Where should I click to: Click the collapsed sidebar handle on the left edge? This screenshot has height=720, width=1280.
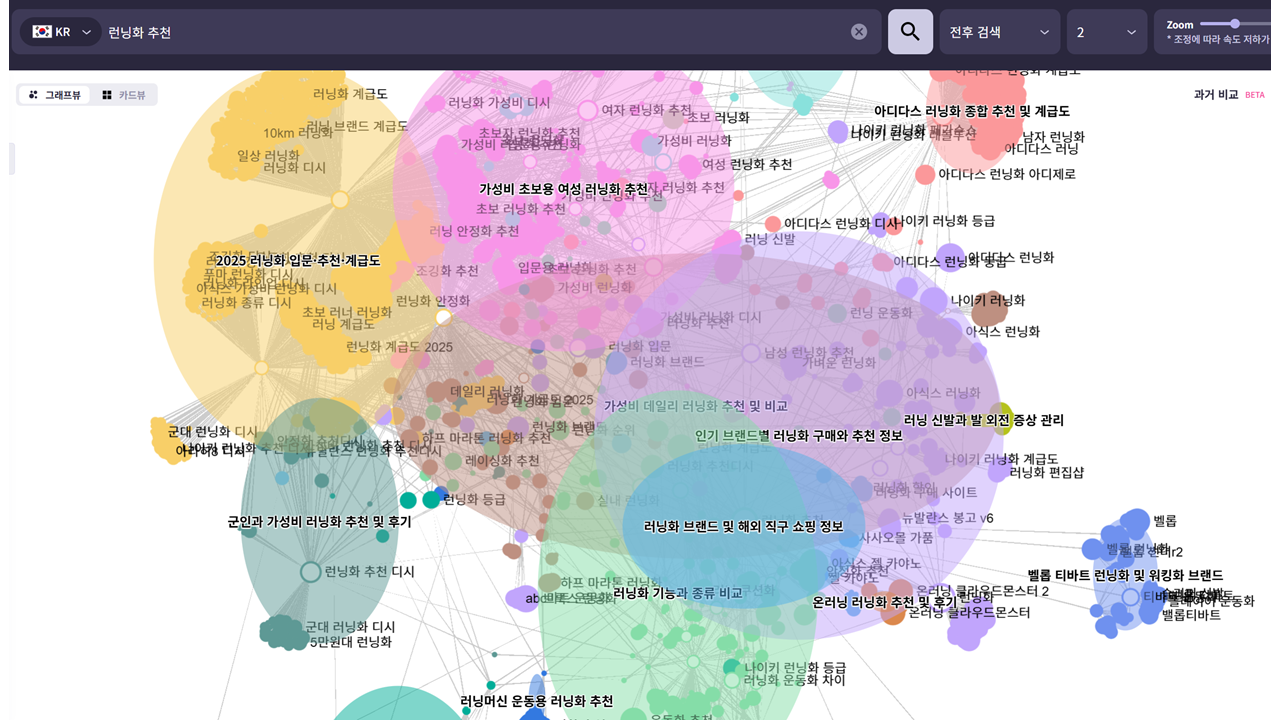pos(11,158)
